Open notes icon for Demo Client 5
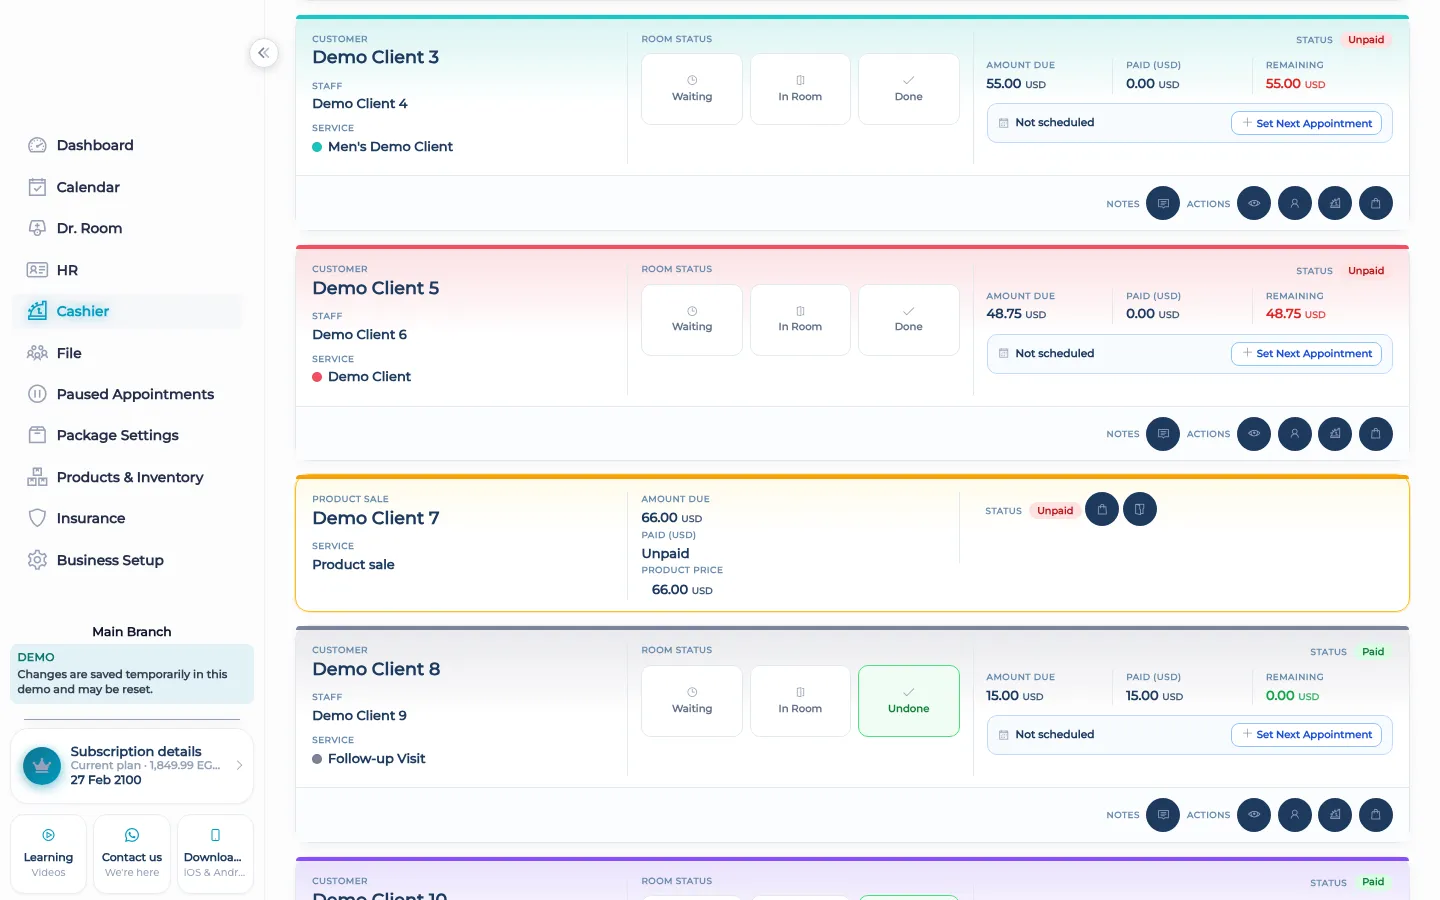Image resolution: width=1440 pixels, height=900 pixels. pos(1163,434)
